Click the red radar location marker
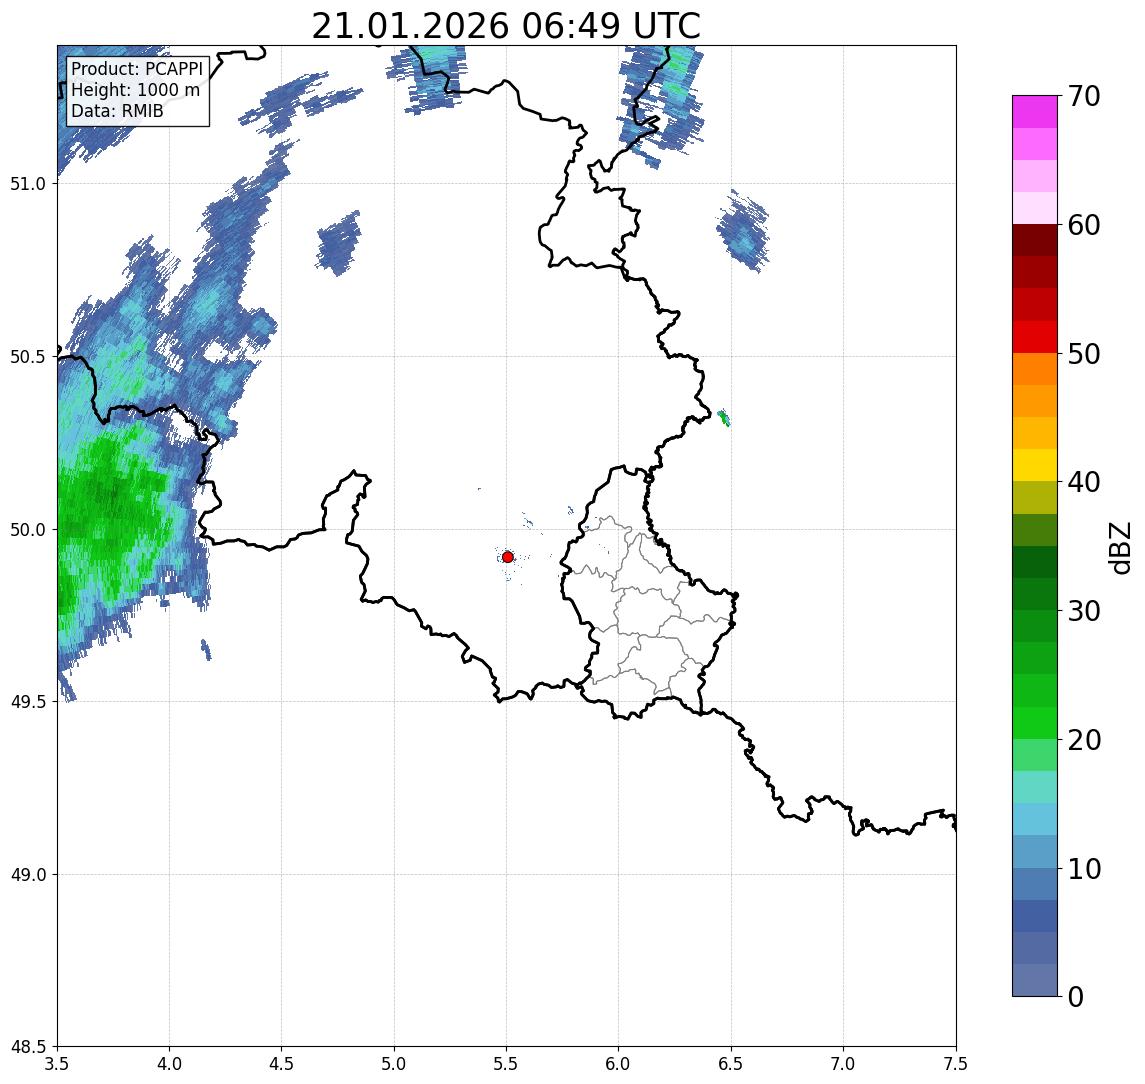Image resolution: width=1145 pixels, height=1084 pixels. [508, 557]
